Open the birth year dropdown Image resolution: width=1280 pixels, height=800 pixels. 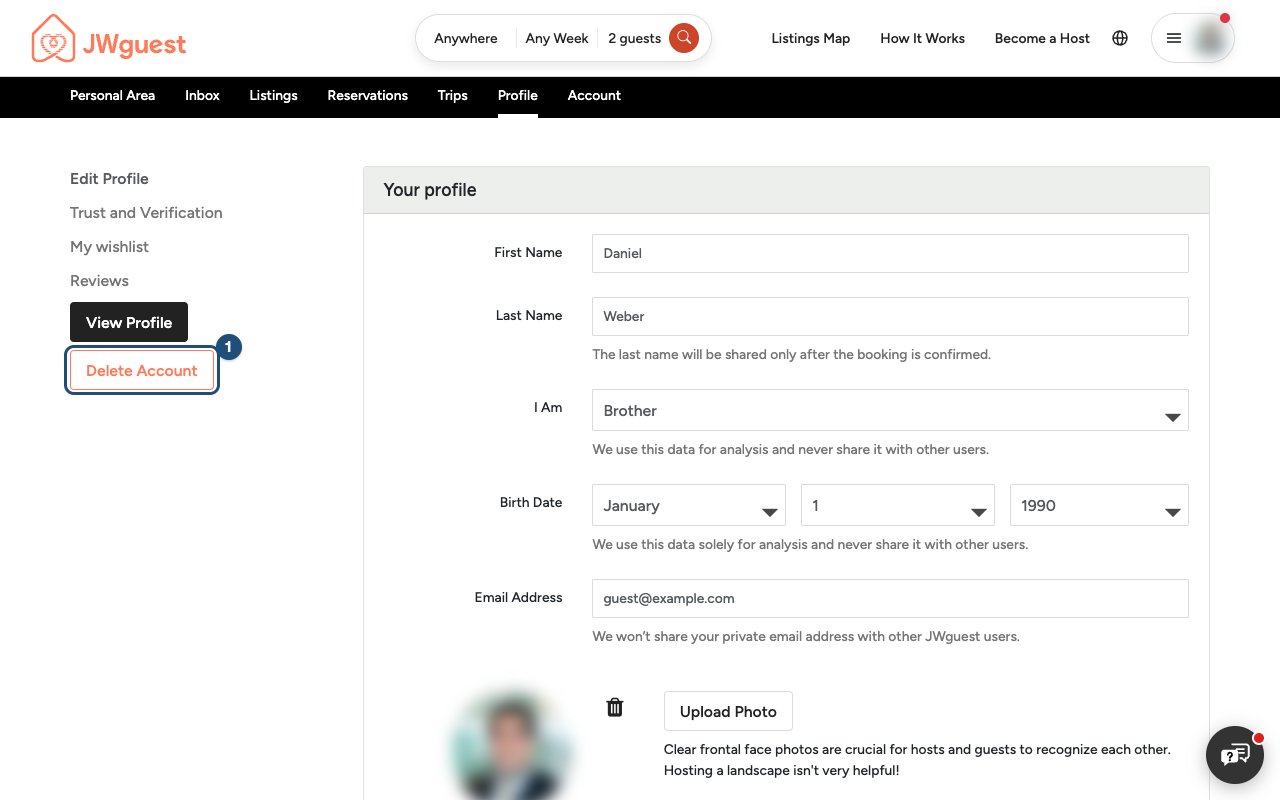1099,505
